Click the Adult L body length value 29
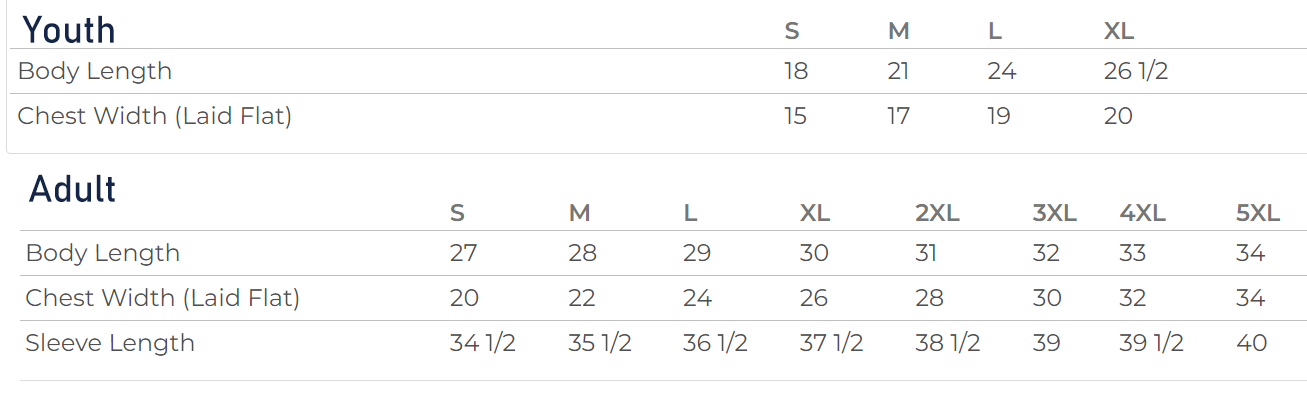 coord(697,253)
